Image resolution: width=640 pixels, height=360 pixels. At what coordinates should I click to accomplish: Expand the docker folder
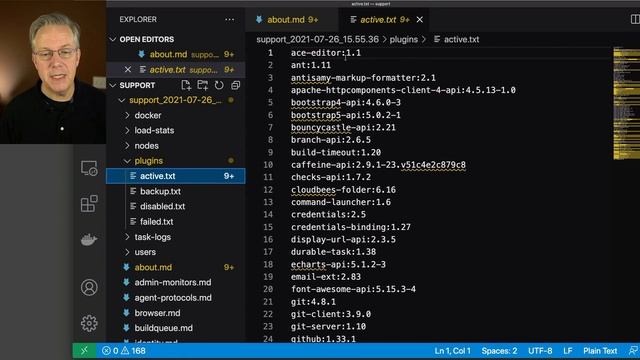pos(127,116)
